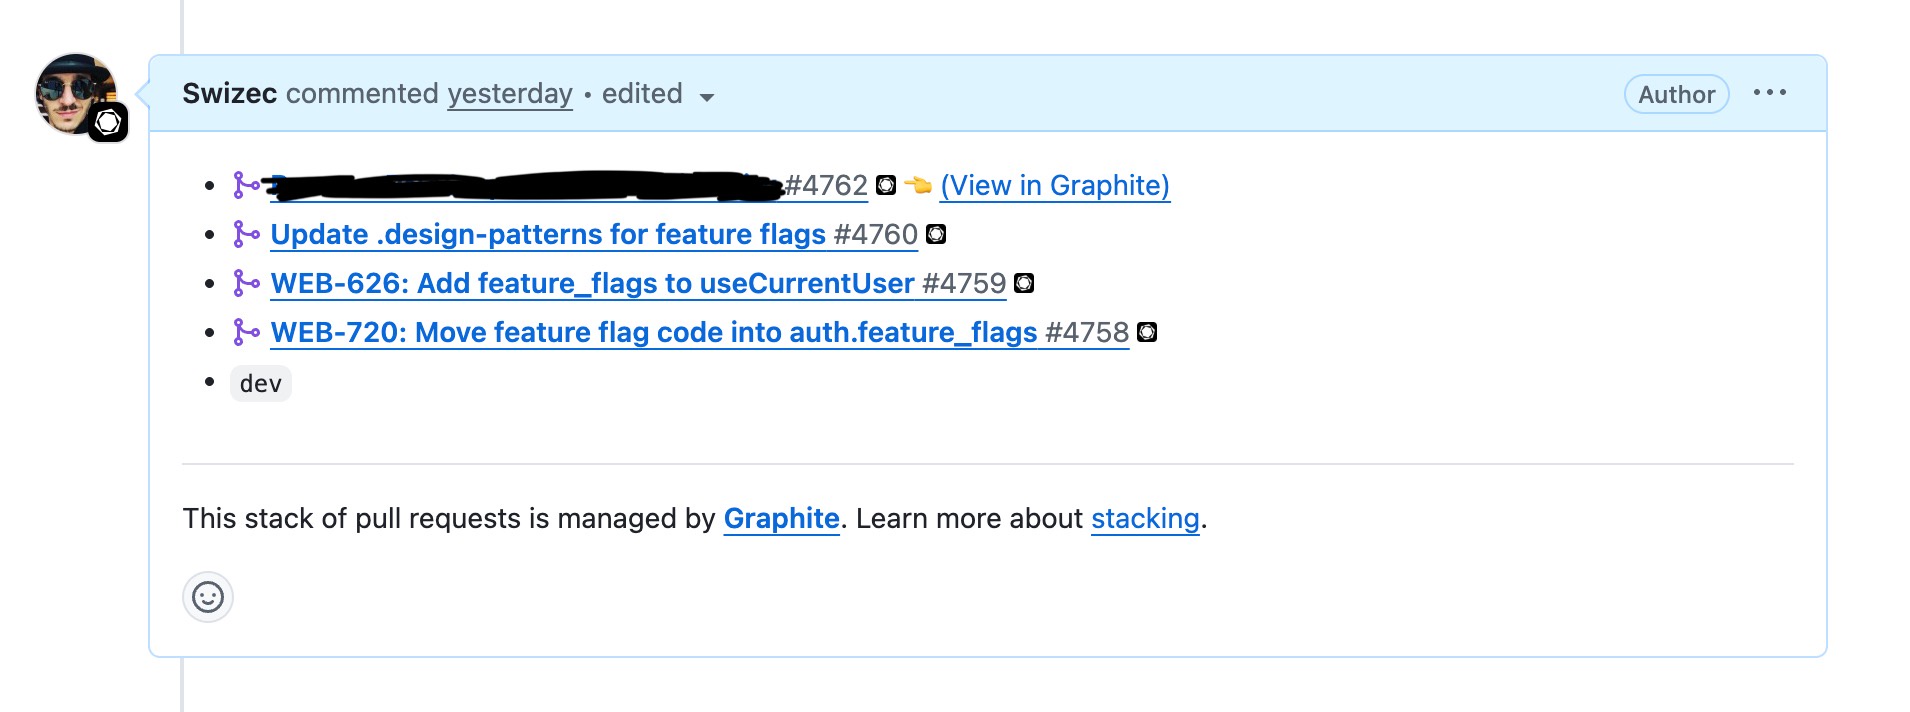Add an emoji reaction with smiley icon
The width and height of the screenshot is (1910, 712).
coord(208,597)
